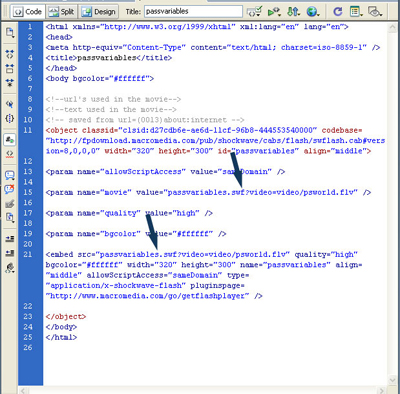This screenshot has height=394, width=400.
Task: Open the Validate Markup green arrow icon
Action: [274, 12]
